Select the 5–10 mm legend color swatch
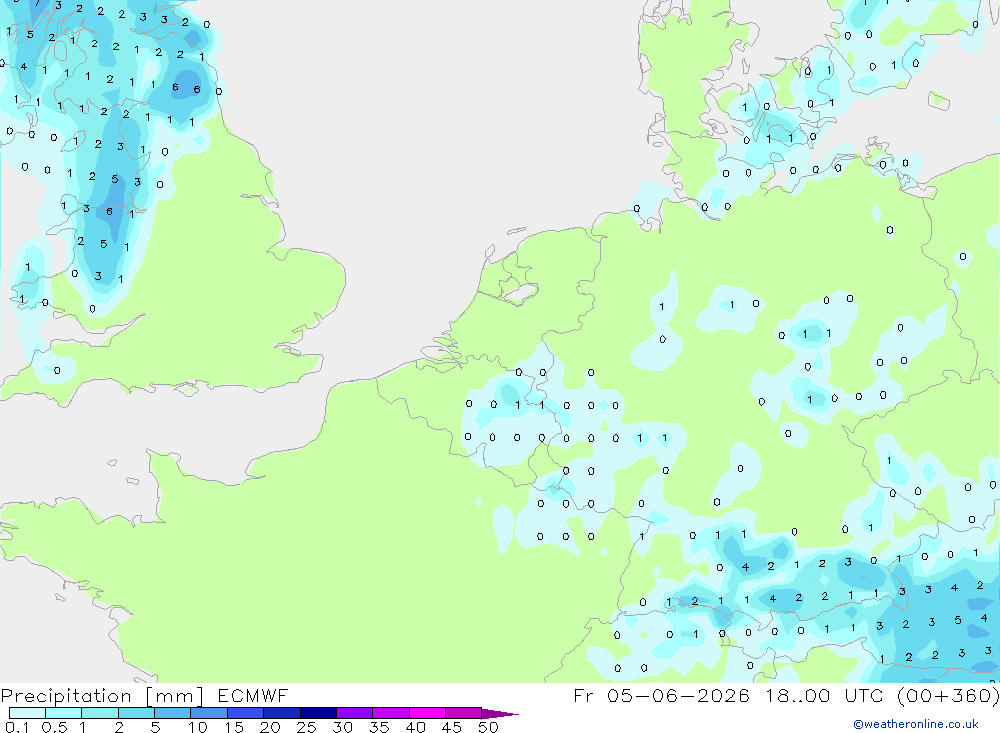 [x=172, y=713]
